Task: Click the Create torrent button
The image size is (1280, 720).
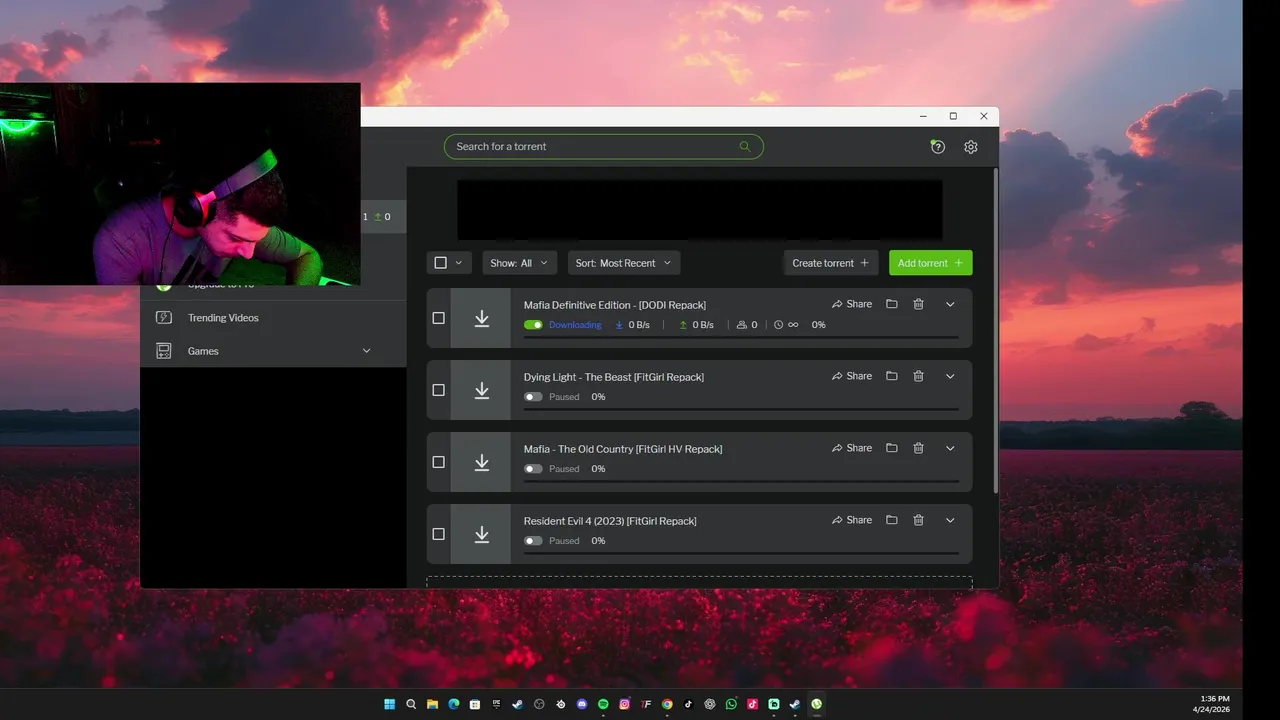Action: point(831,263)
